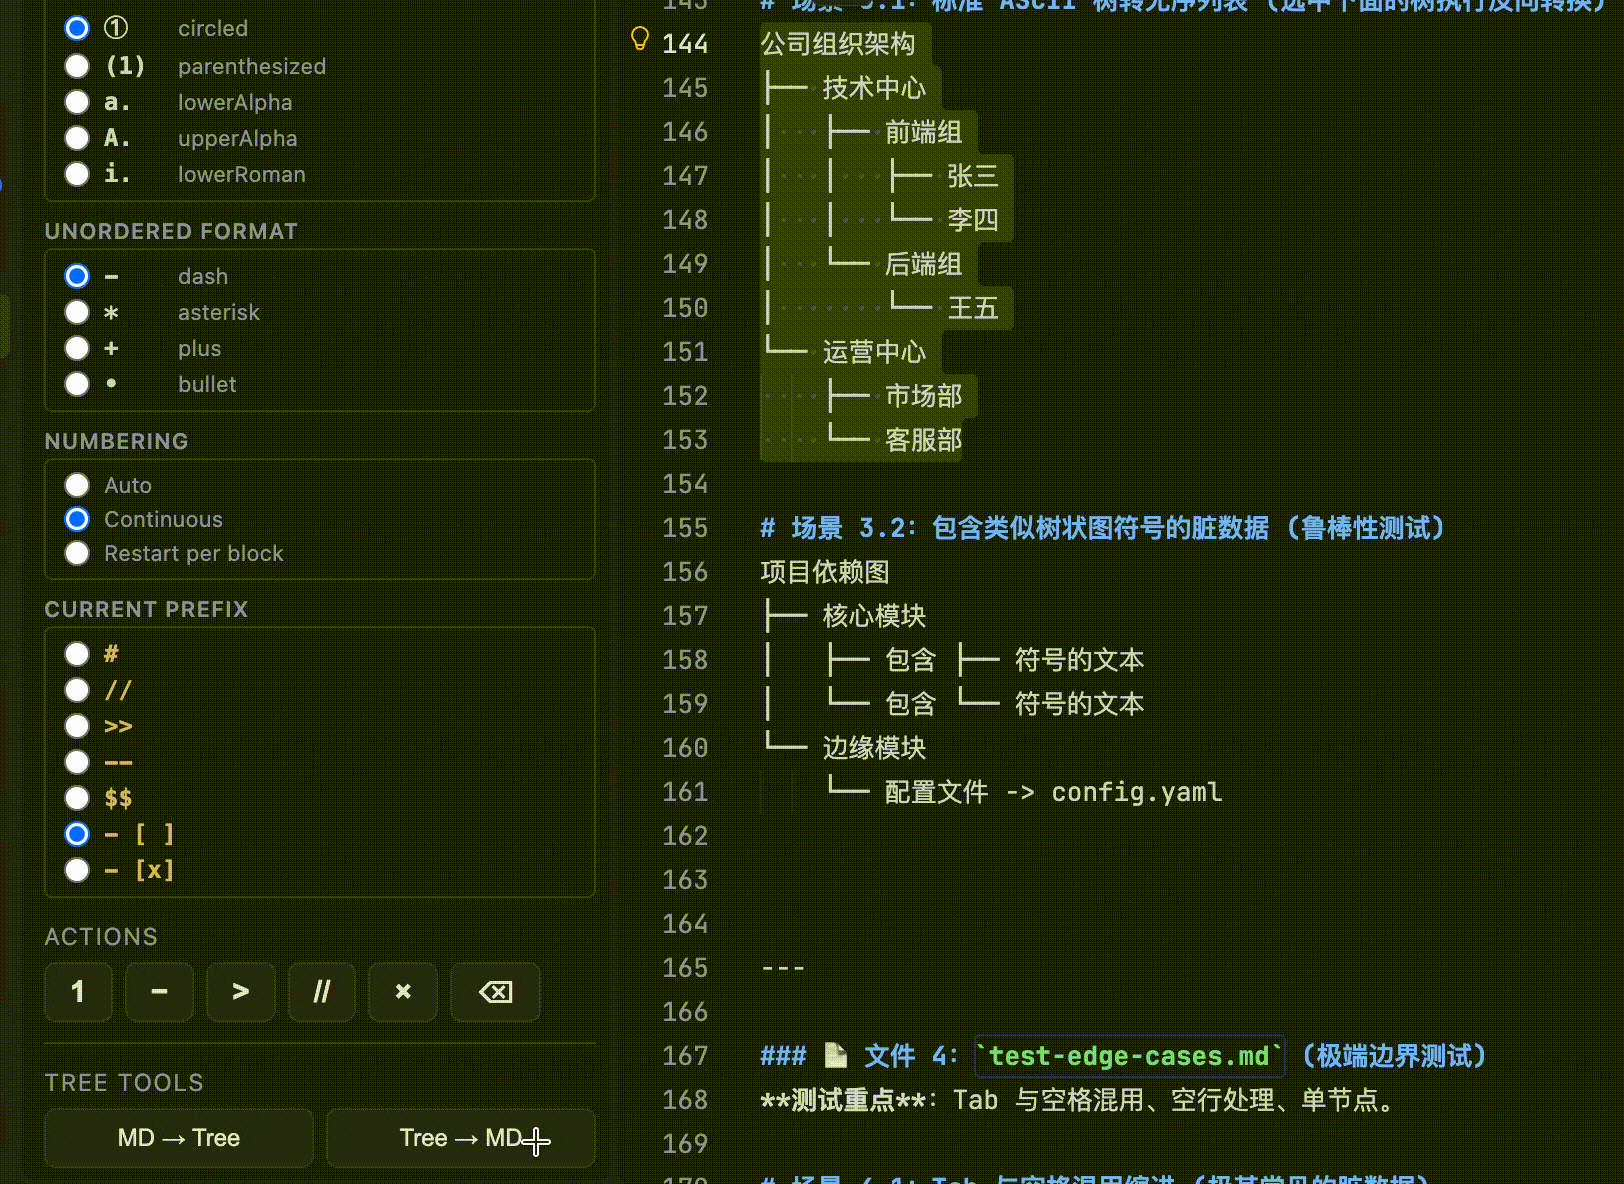1624x1184 pixels.
Task: Click 符号的文本 on line 159
Action: 1079,704
